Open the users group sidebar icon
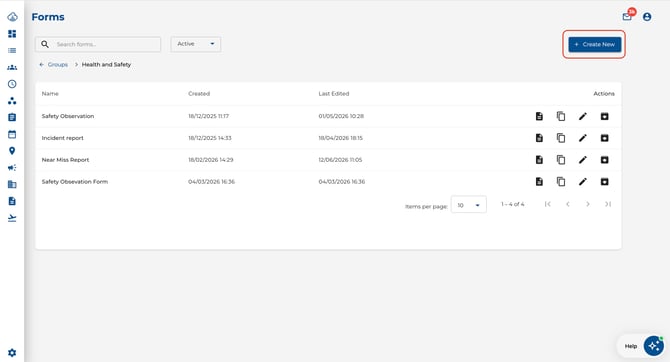 12,67
